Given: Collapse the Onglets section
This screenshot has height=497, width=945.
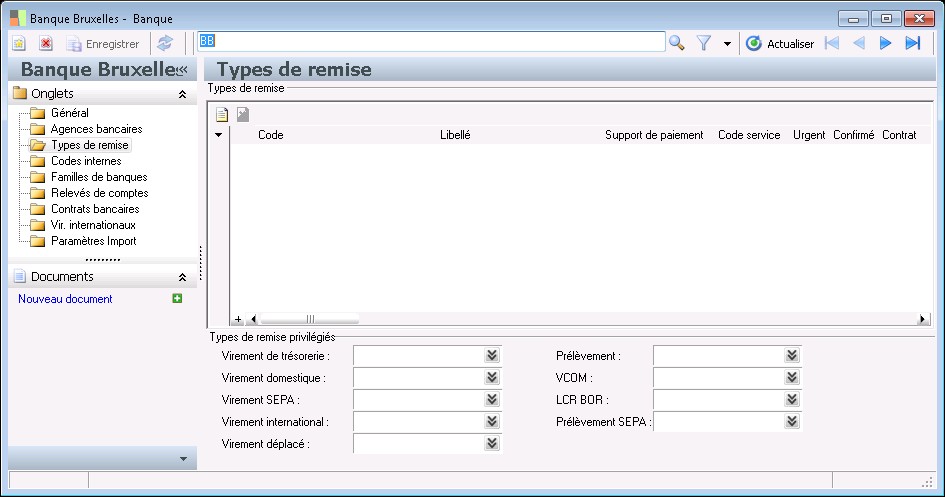Looking at the screenshot, I should coord(182,94).
